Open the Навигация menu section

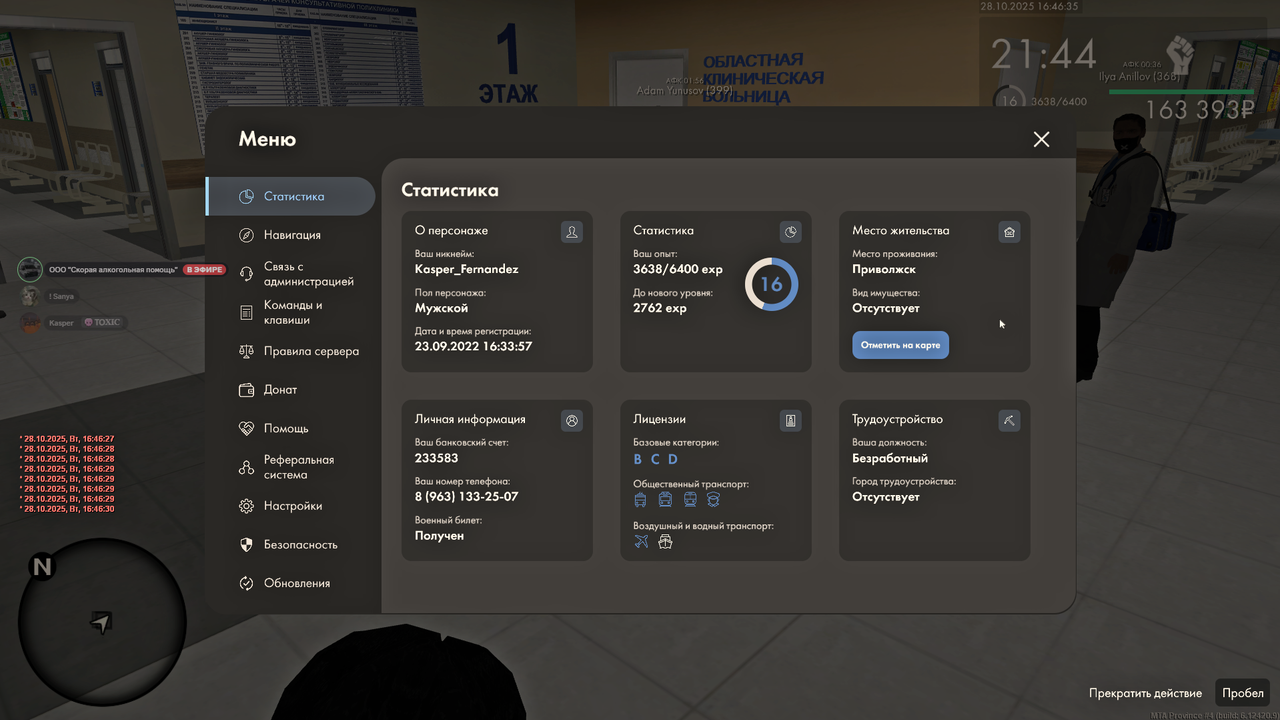point(291,235)
